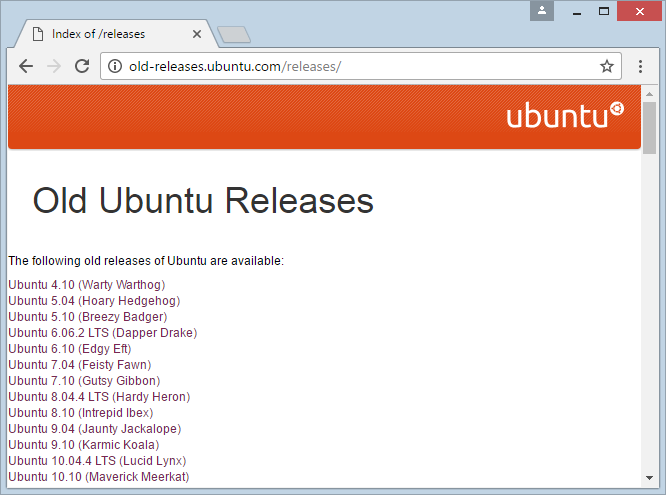
Task: Maximize the browser window
Action: (x=604, y=11)
